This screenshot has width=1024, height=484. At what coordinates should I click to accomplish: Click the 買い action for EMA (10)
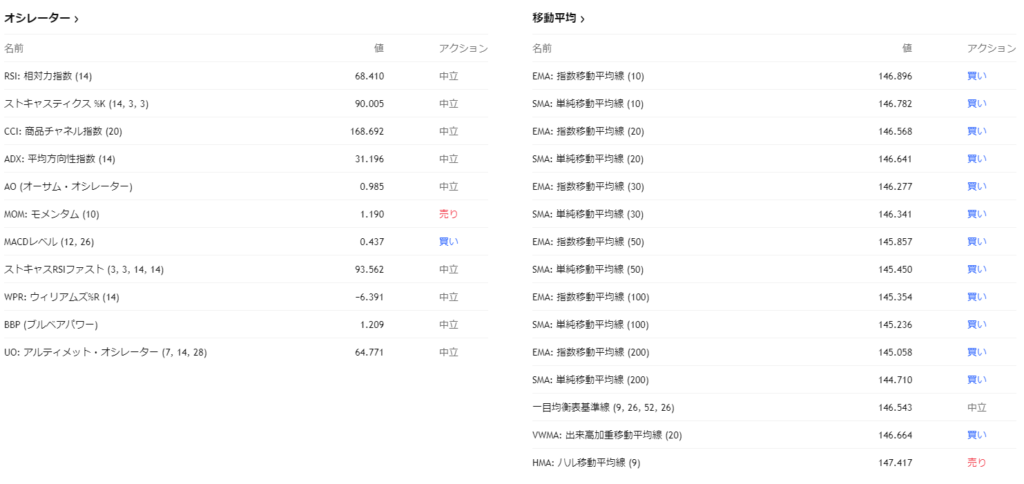[976, 76]
